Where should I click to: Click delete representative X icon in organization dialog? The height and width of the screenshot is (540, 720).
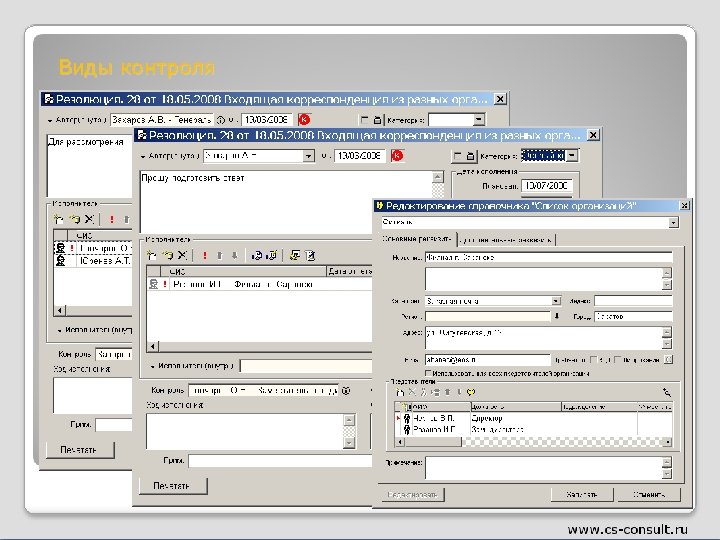coord(412,392)
